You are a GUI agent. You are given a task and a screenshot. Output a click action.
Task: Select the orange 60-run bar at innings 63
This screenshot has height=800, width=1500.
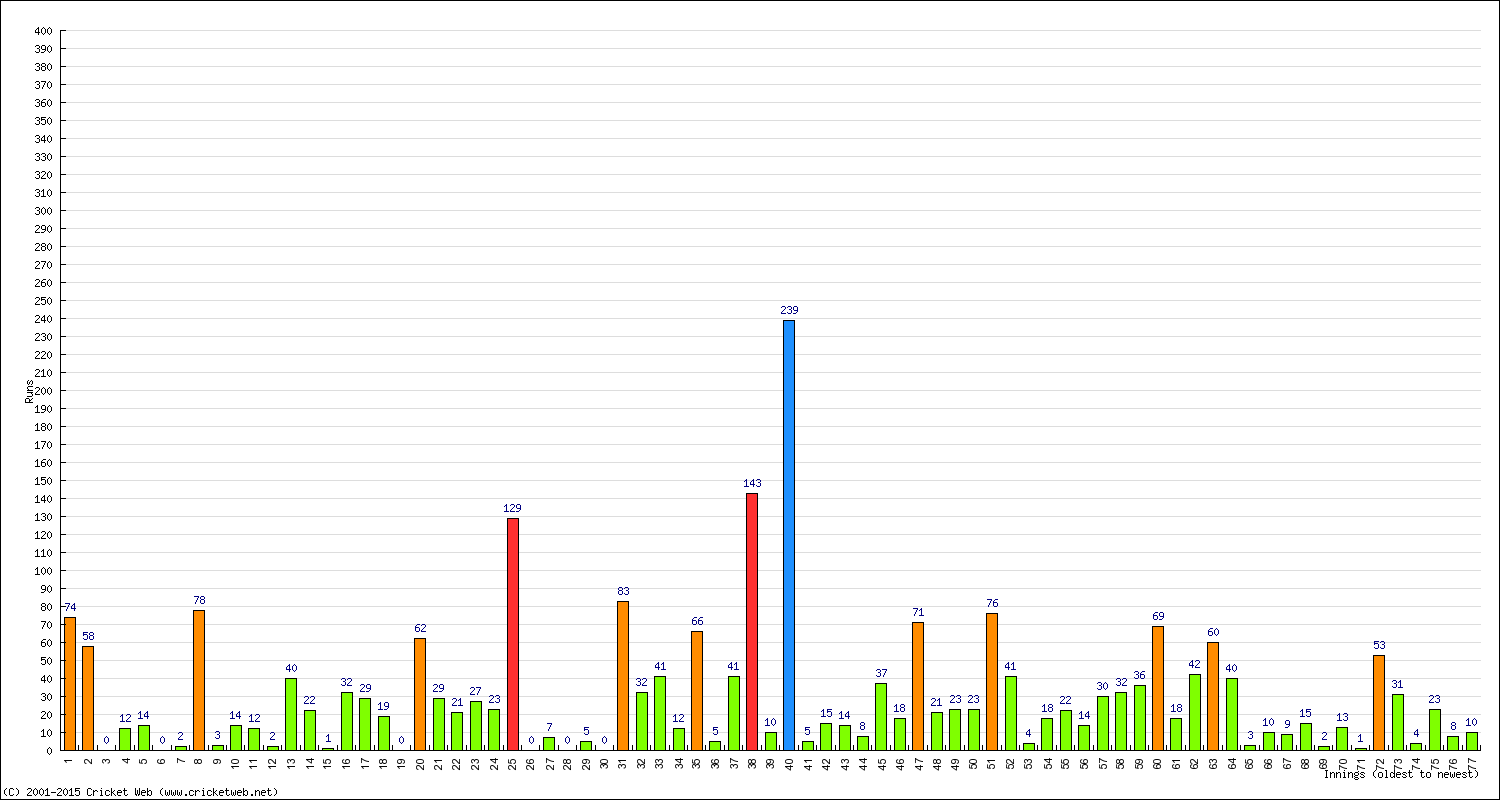1213,696
